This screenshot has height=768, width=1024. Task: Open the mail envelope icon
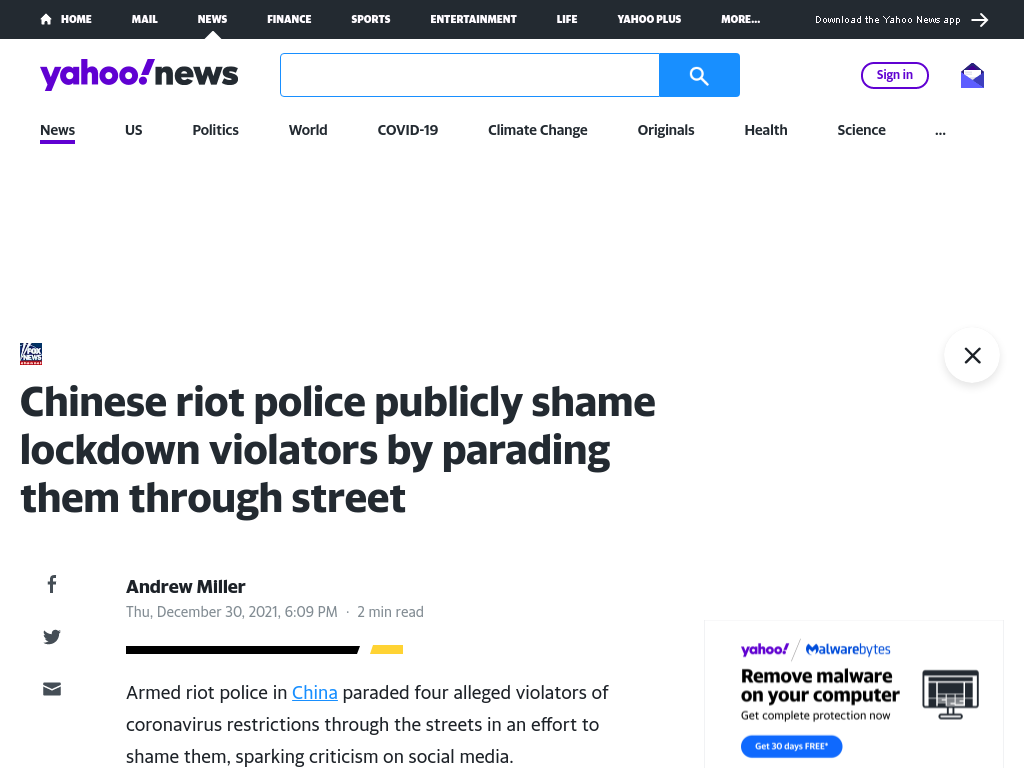(x=972, y=76)
